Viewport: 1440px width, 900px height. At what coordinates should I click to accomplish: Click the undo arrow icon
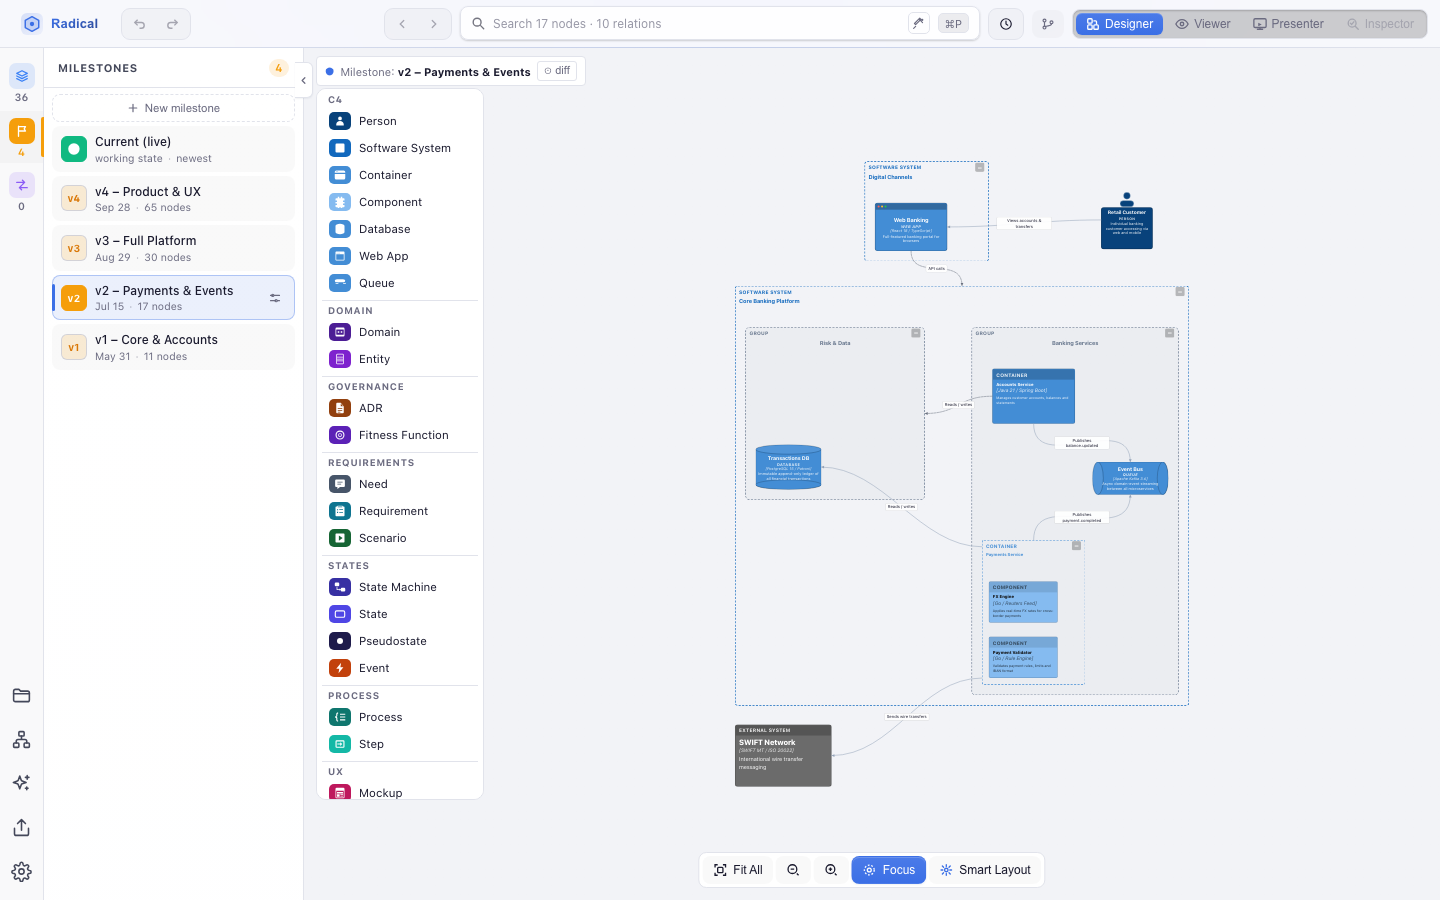[x=140, y=24]
